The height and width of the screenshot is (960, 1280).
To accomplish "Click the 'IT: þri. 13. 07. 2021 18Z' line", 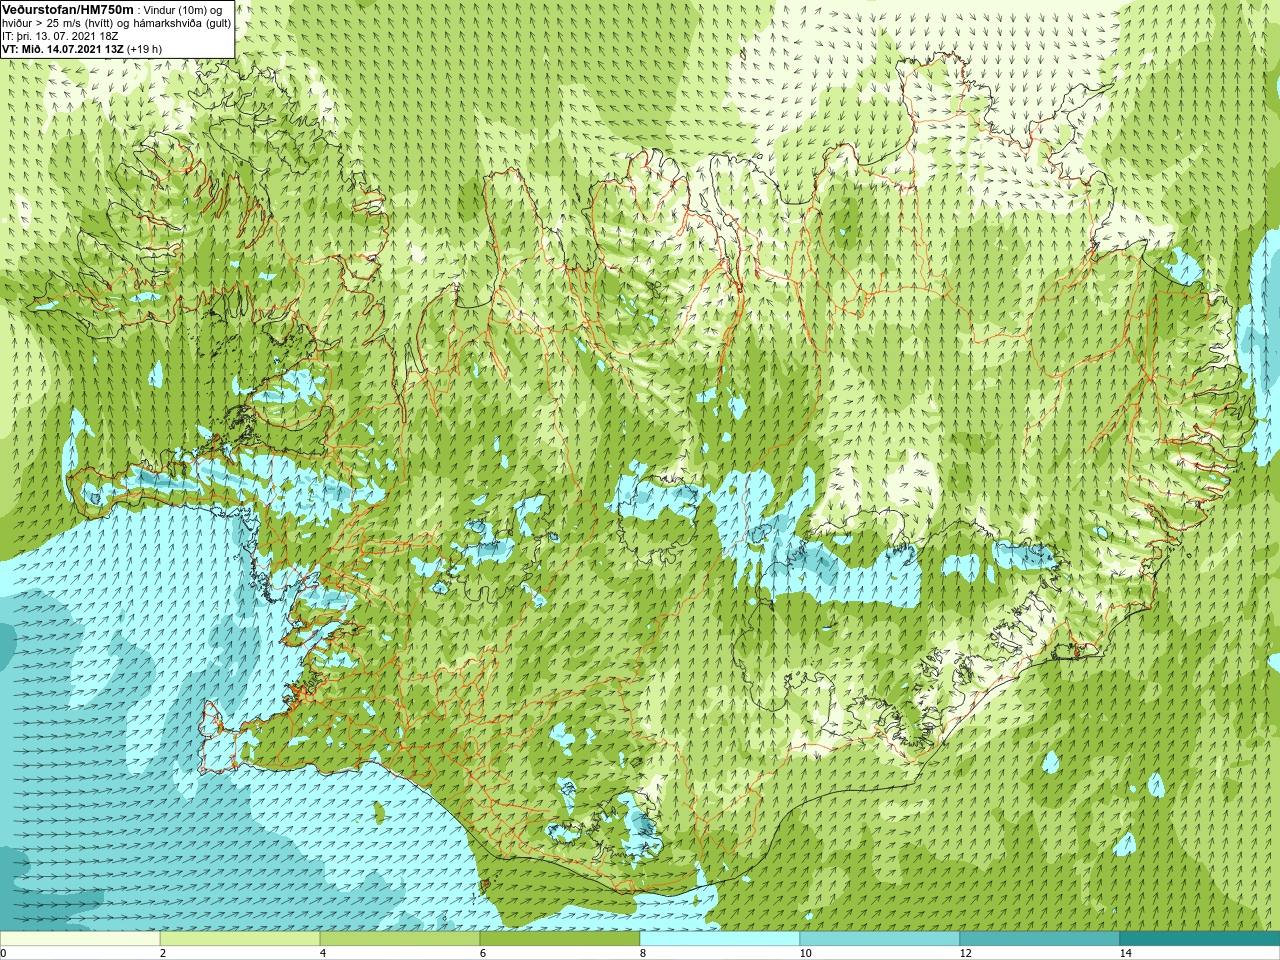I will [x=60, y=36].
